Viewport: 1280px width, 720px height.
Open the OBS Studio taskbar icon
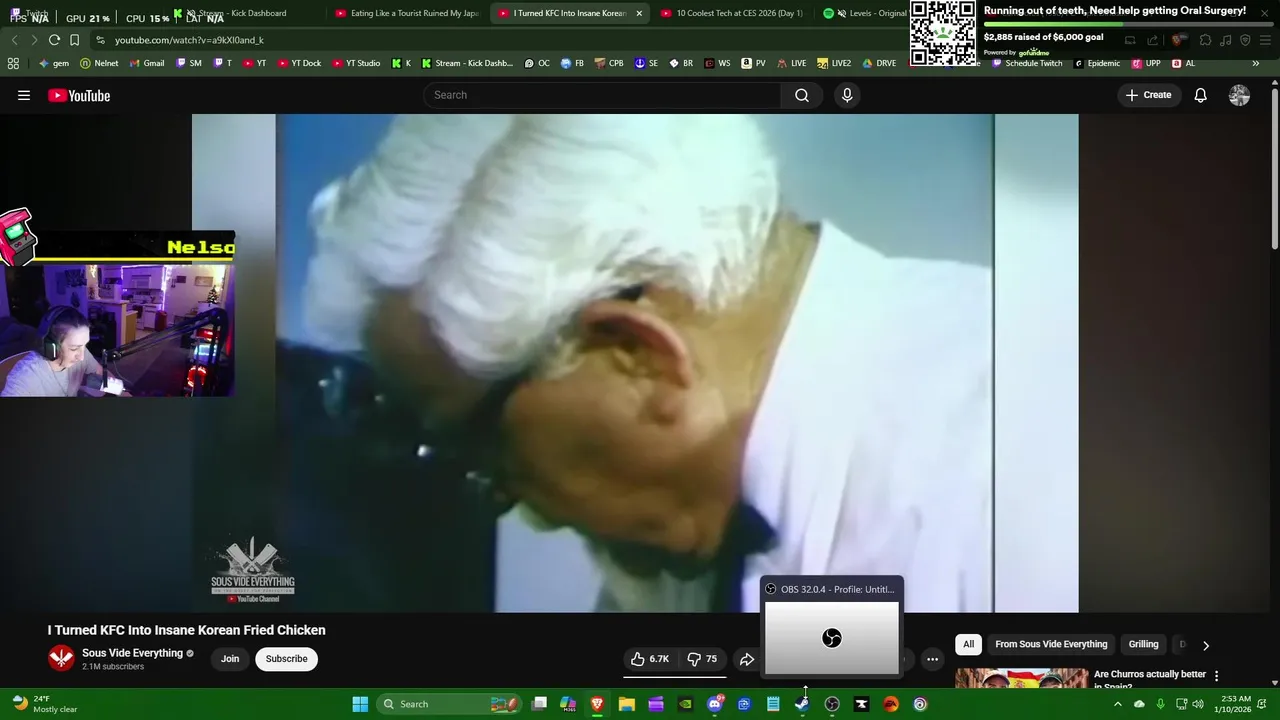point(832,704)
